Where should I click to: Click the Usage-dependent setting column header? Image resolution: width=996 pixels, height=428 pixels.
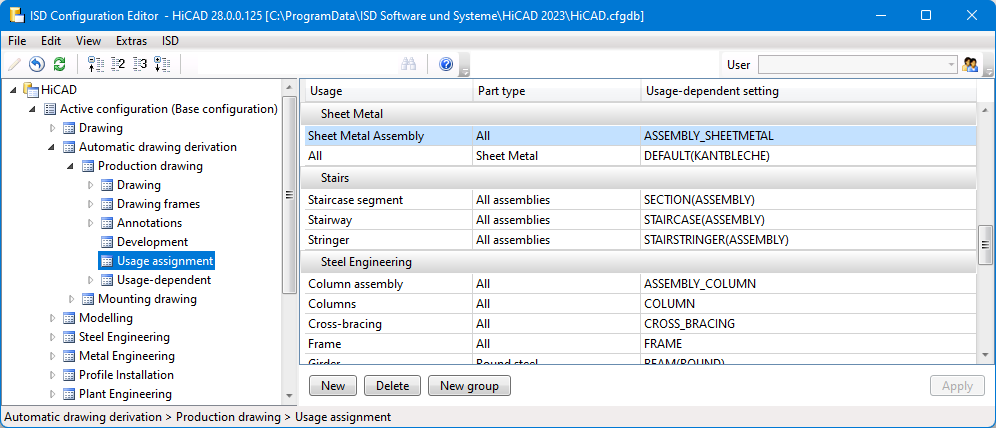tap(808, 91)
